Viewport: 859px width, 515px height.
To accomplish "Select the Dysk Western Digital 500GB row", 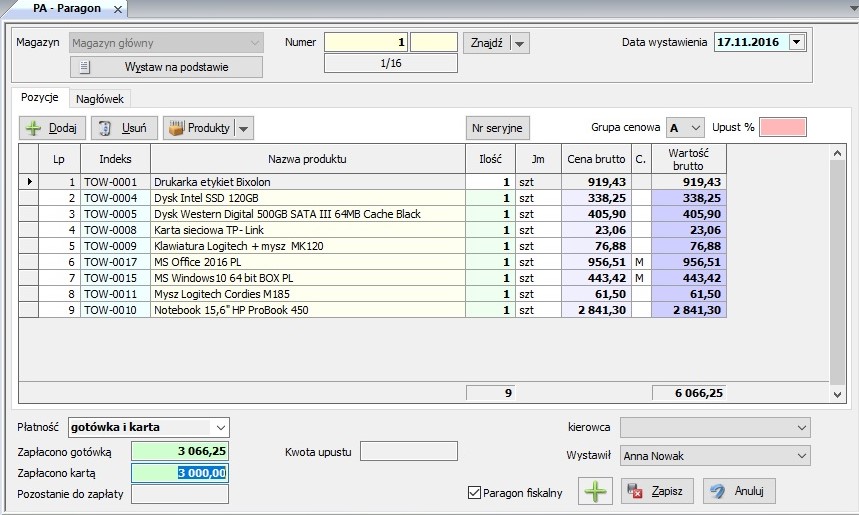I will (373, 214).
